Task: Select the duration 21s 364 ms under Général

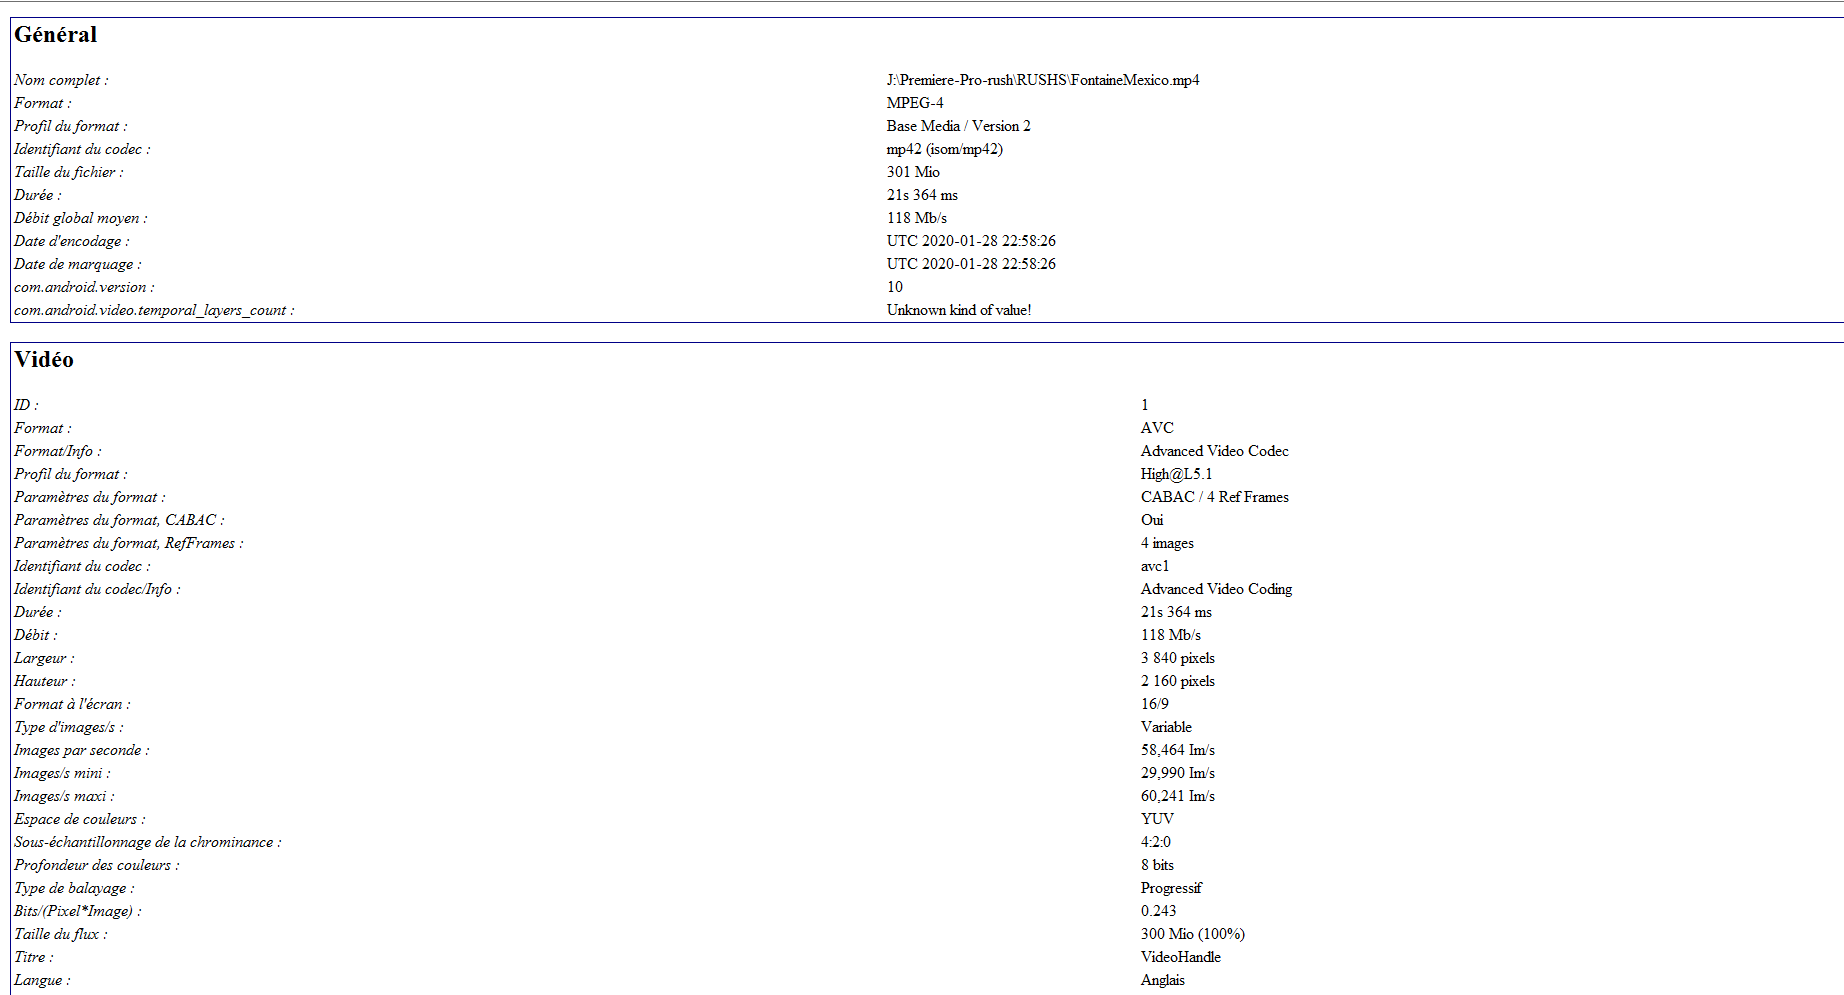Action: 921,195
